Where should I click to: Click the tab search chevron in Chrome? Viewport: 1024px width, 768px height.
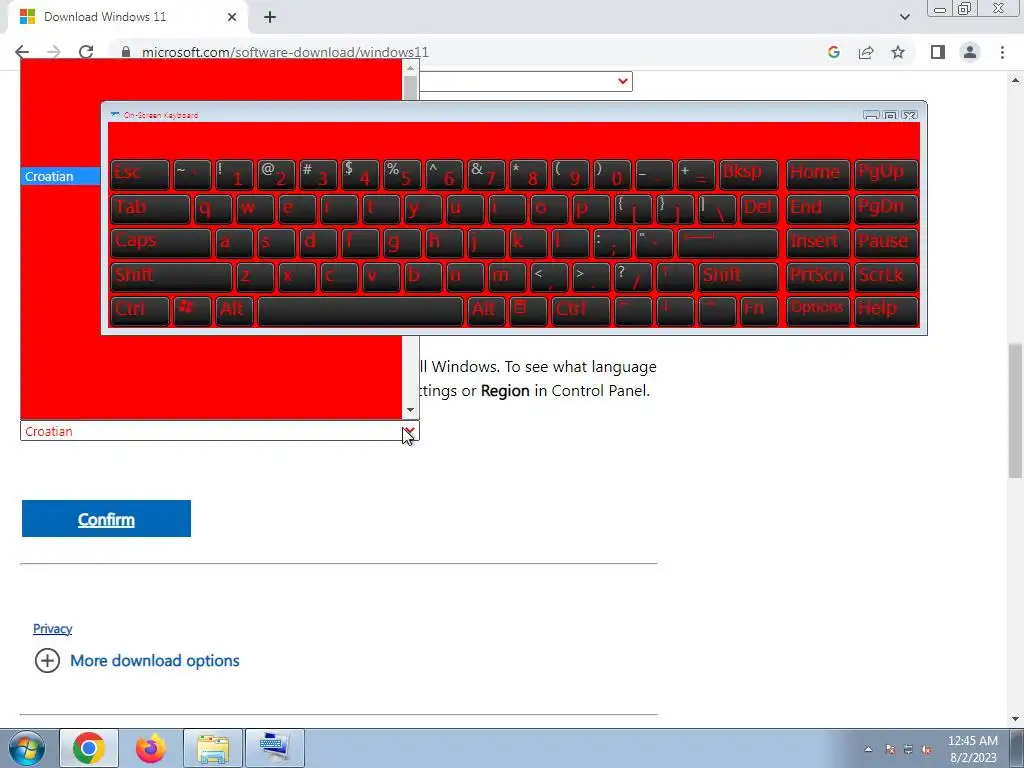[x=904, y=17]
